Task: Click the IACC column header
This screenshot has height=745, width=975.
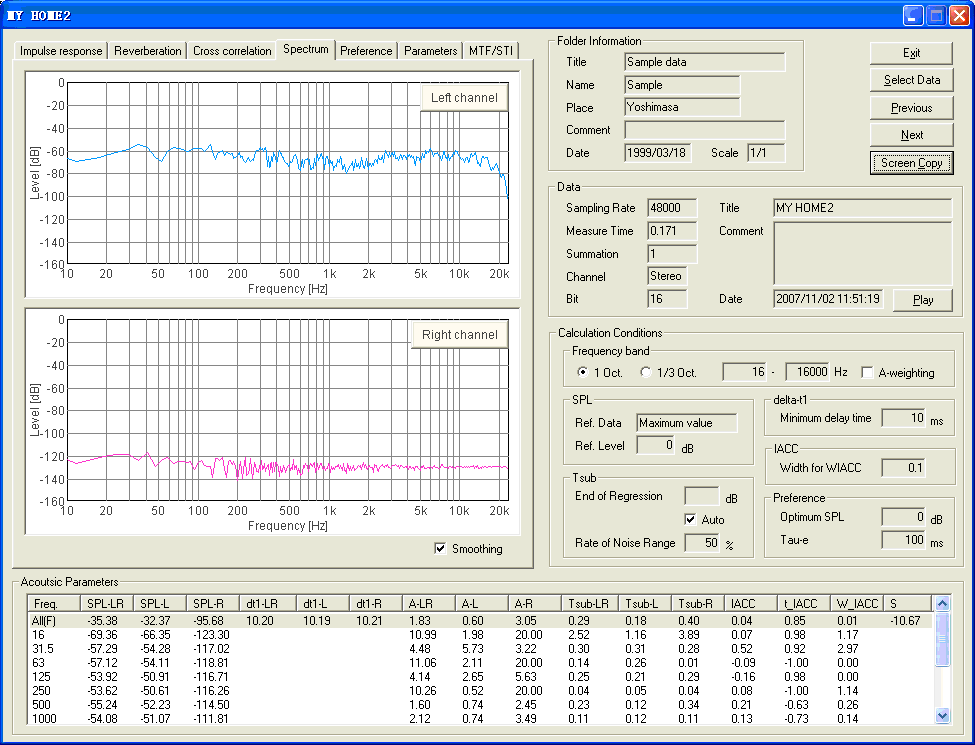Action: [751, 604]
